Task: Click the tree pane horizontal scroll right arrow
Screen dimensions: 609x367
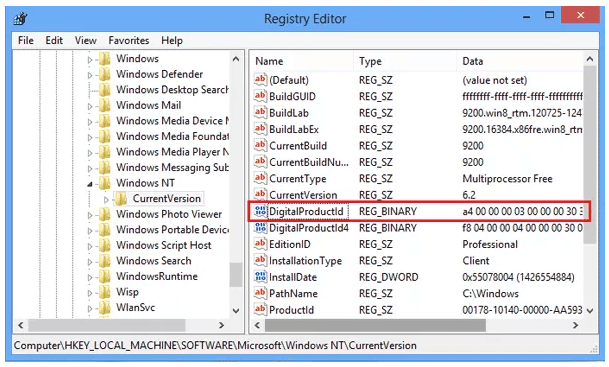Action: (x=222, y=325)
